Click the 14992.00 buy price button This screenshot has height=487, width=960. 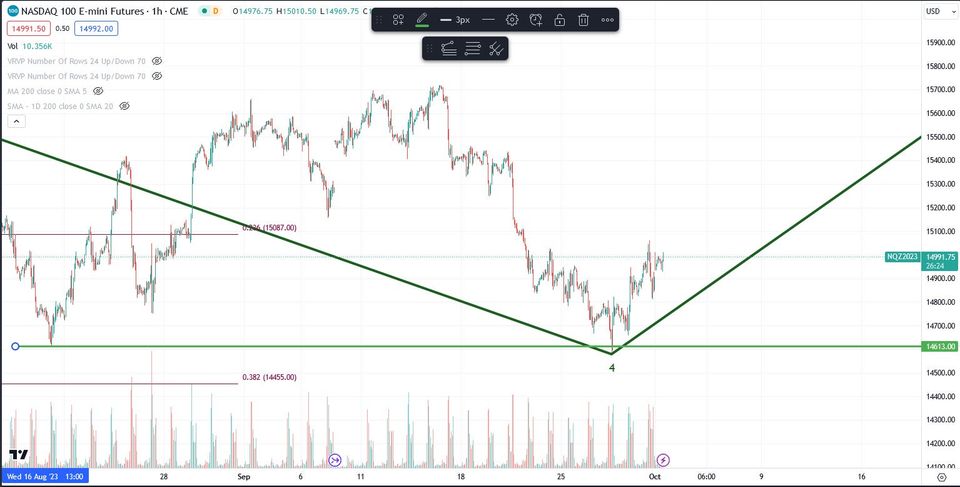96,28
